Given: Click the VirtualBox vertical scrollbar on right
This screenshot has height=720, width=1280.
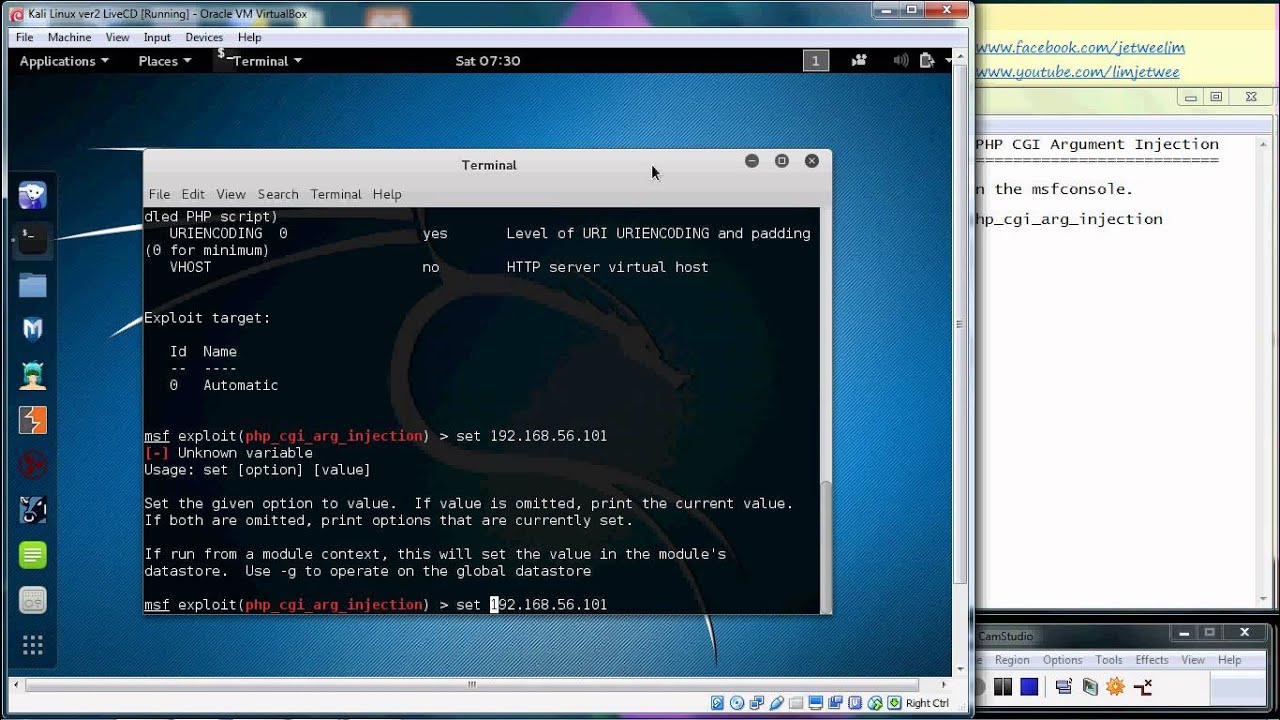Looking at the screenshot, I should click(960, 325).
